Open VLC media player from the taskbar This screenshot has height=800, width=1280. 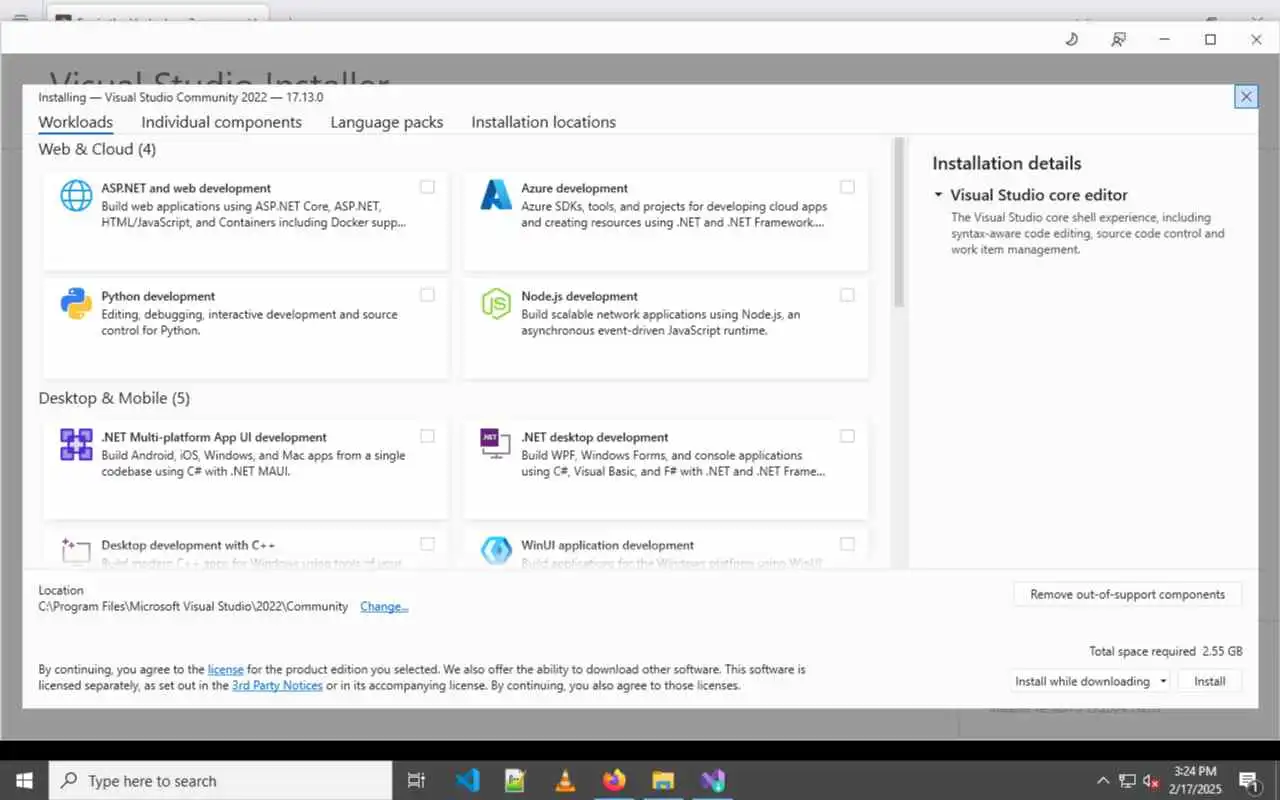[565, 780]
